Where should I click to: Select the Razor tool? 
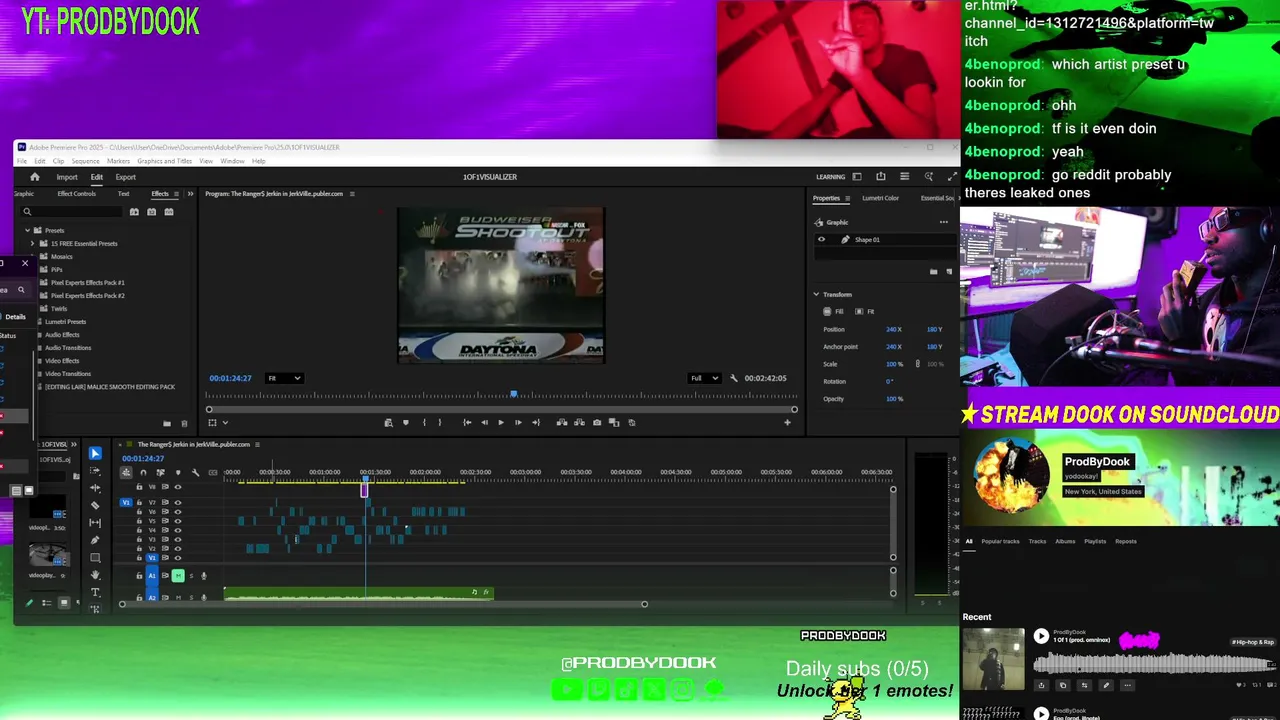click(95, 505)
